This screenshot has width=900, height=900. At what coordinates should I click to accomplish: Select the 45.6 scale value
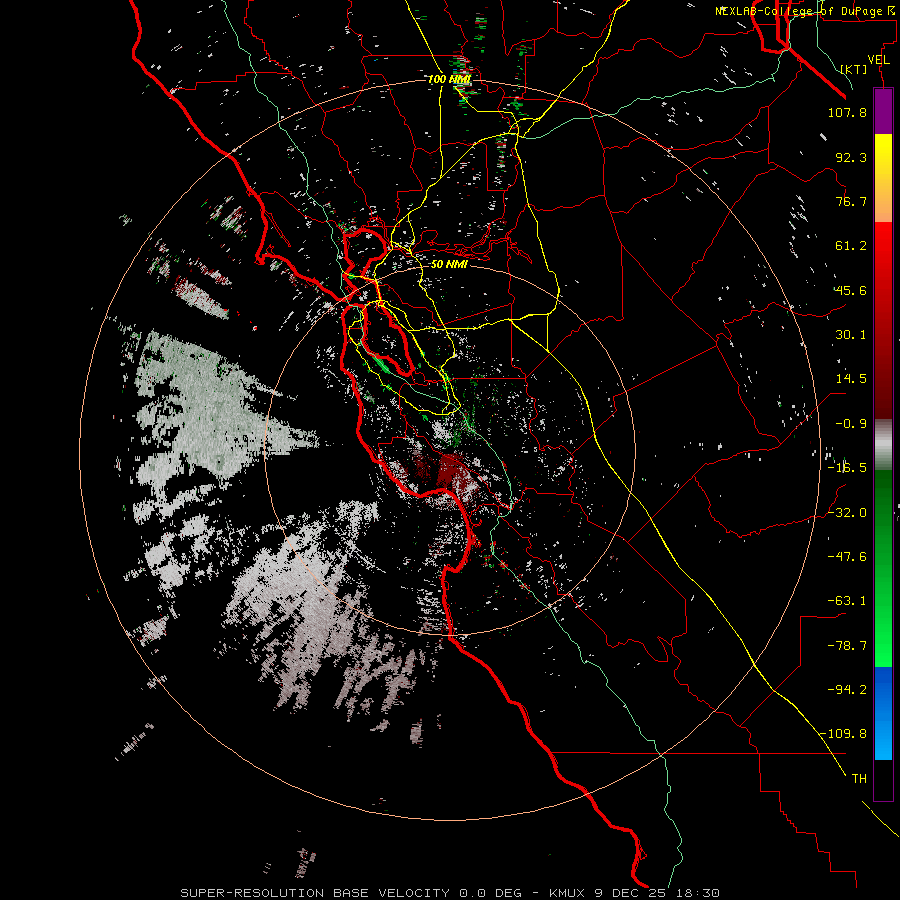(x=851, y=290)
